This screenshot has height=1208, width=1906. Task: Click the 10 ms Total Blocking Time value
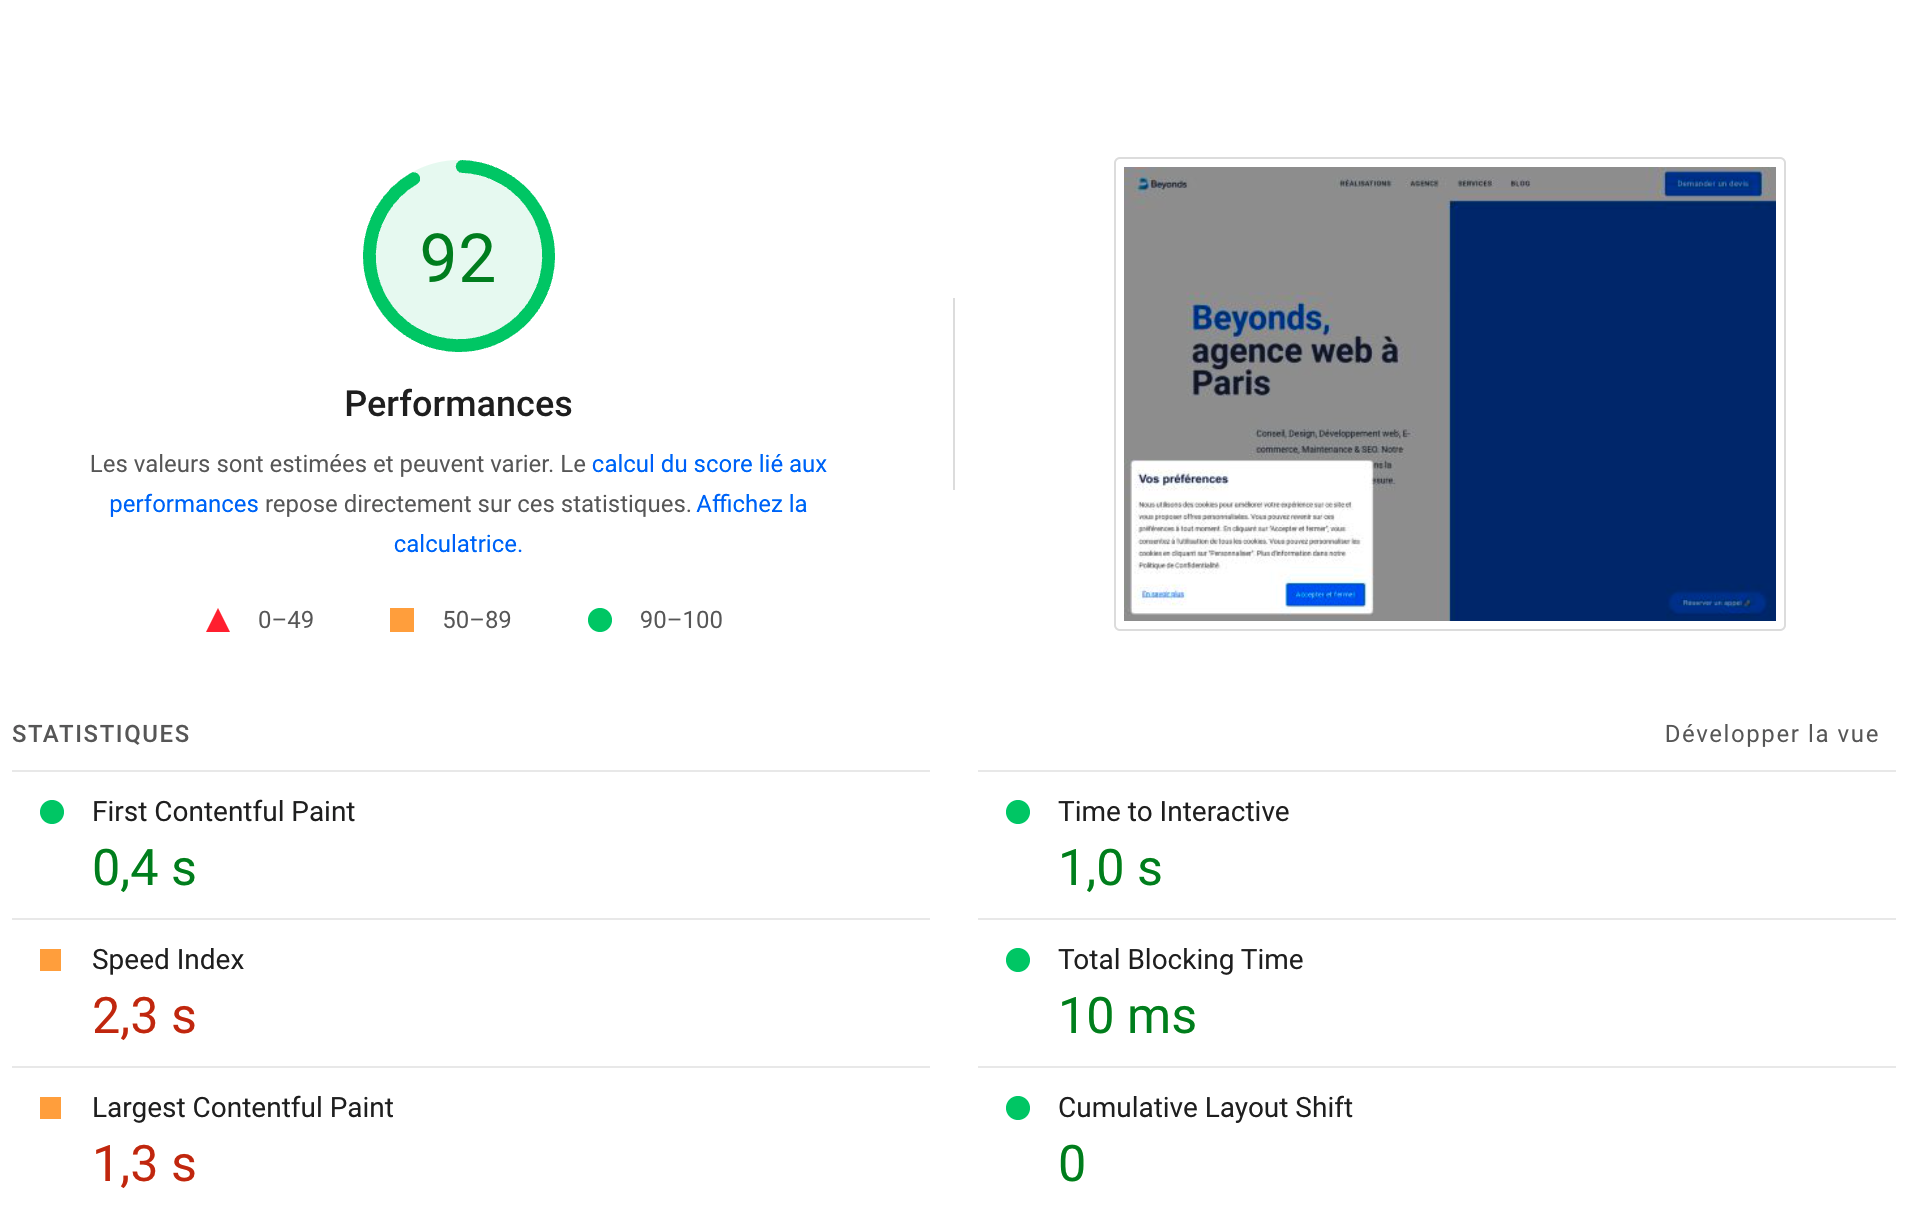coord(1127,1016)
